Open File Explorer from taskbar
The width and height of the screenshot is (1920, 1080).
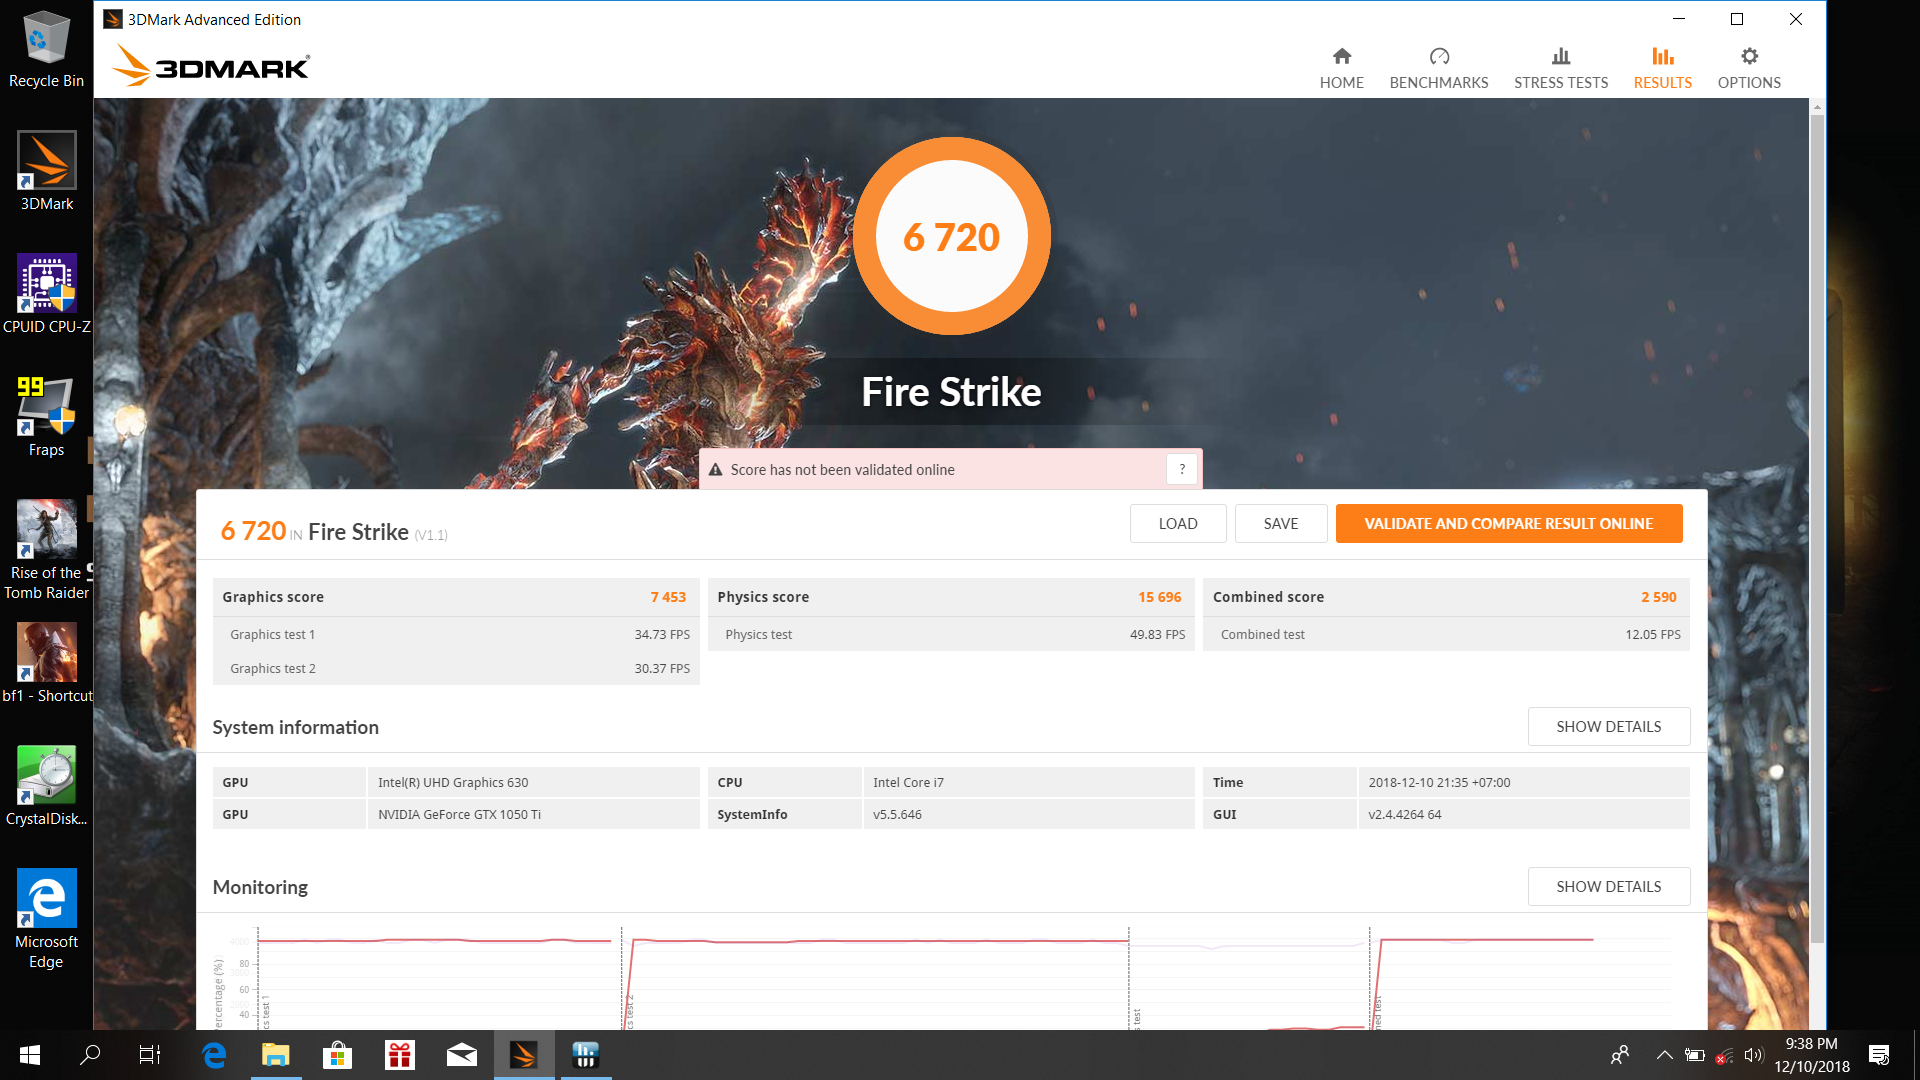click(x=275, y=1055)
